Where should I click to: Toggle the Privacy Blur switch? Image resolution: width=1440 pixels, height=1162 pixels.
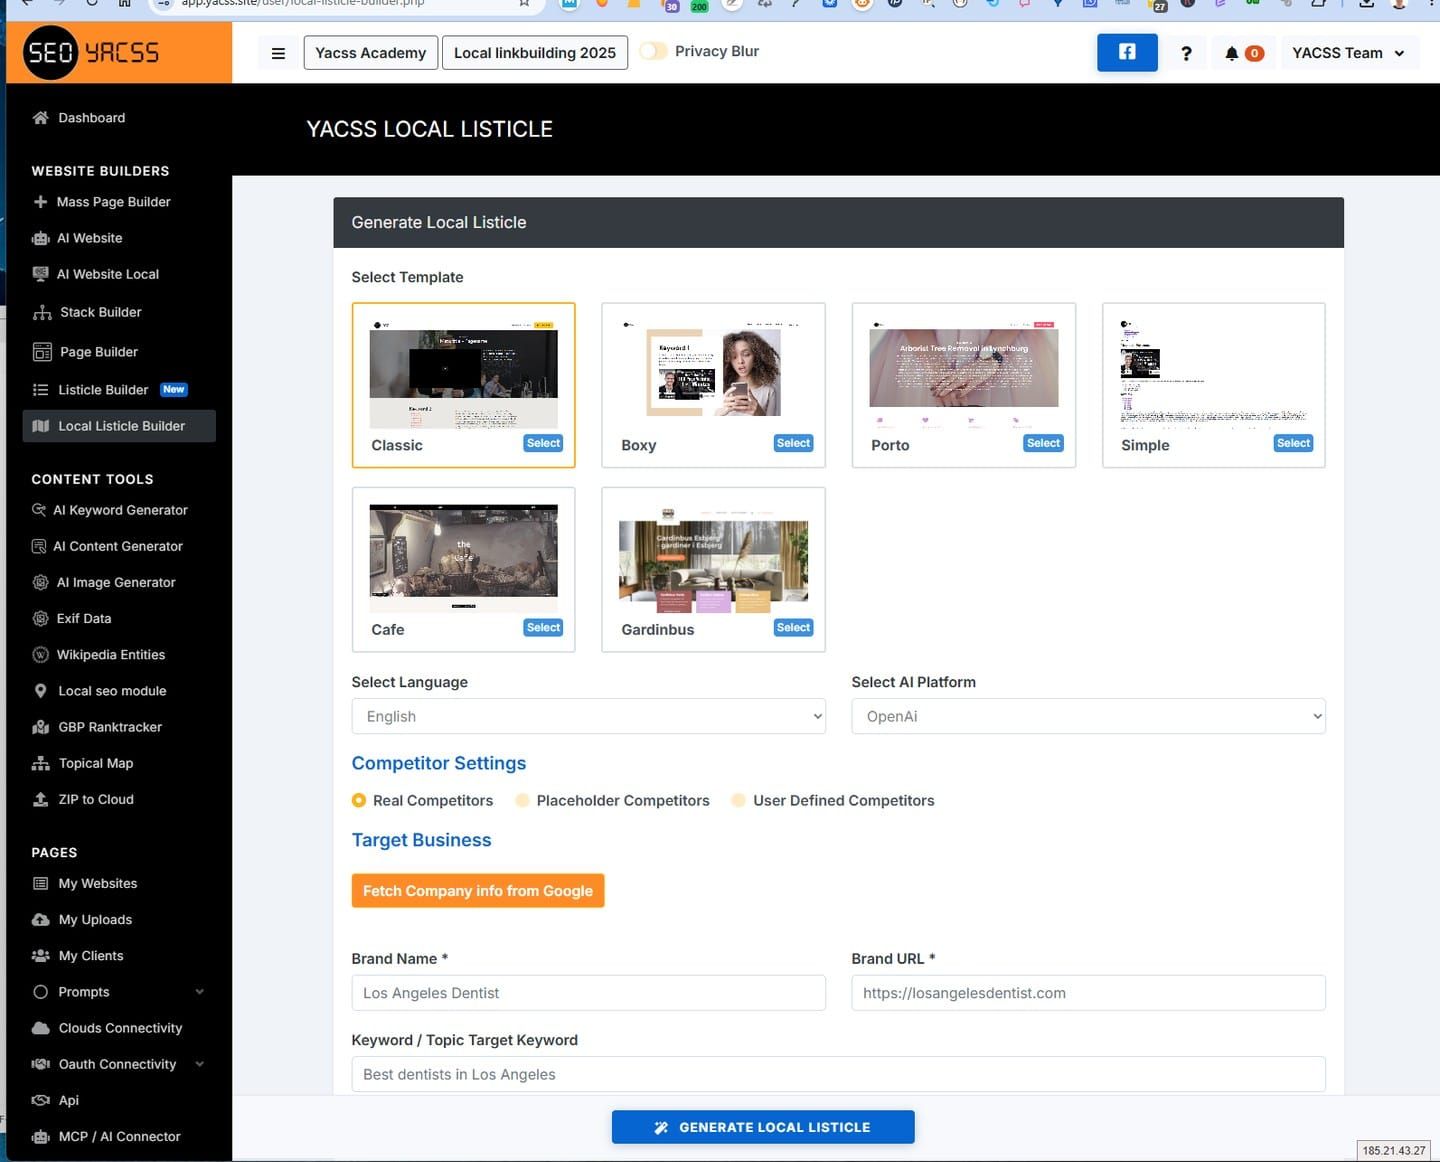point(653,51)
